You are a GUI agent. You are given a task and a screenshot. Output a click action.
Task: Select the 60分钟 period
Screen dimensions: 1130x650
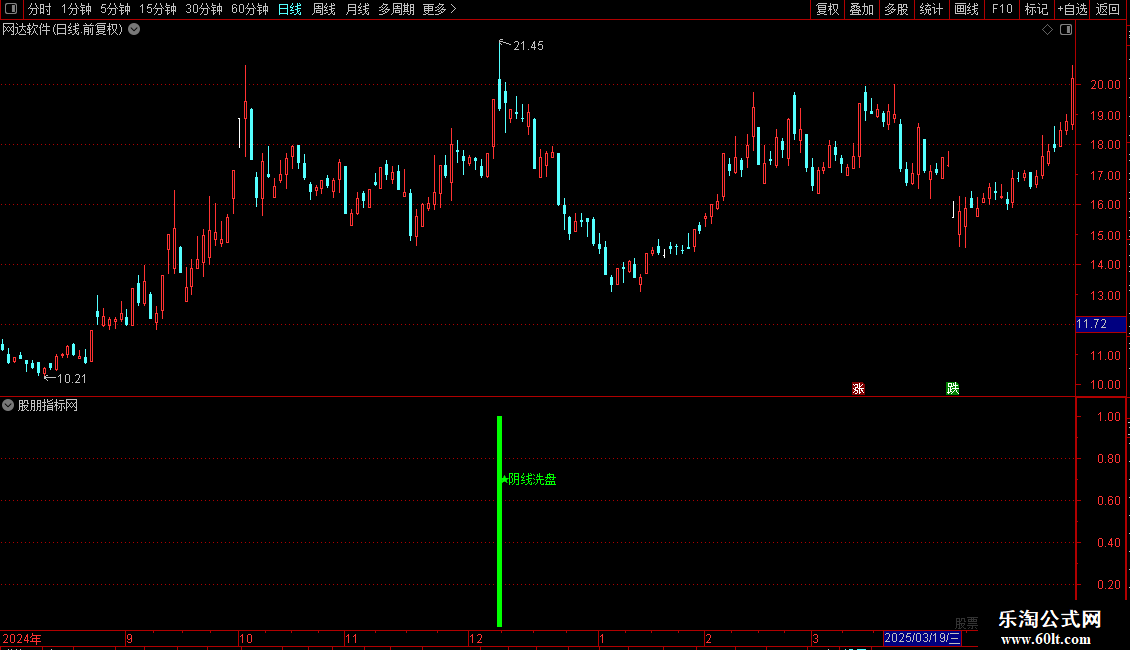pos(249,9)
